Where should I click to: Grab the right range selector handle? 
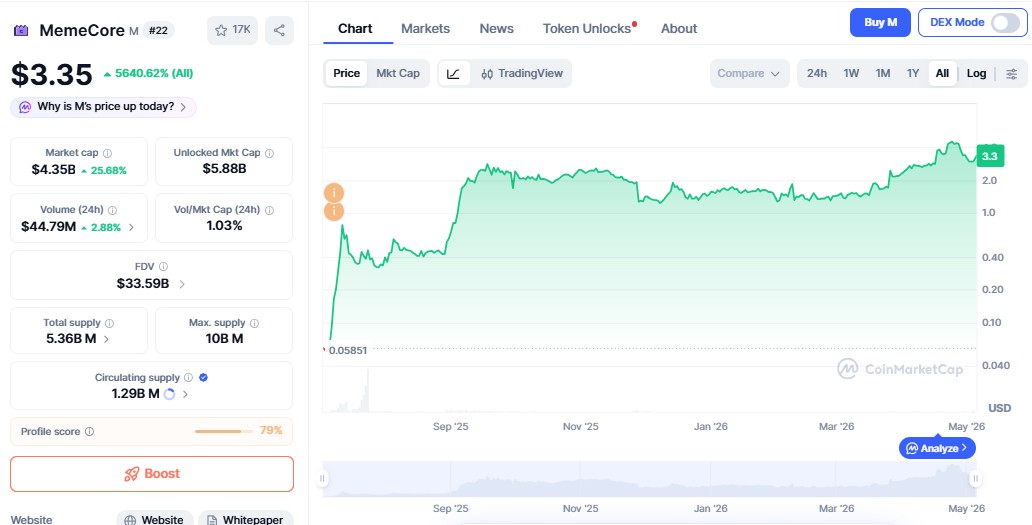click(x=975, y=478)
